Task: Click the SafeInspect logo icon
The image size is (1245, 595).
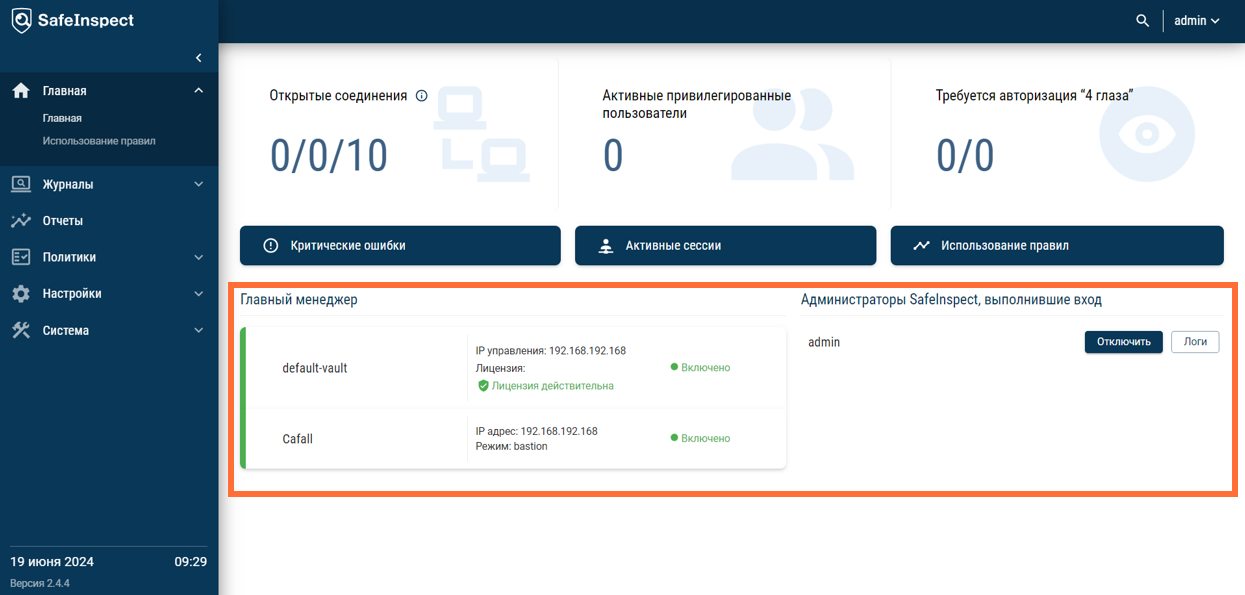Action: click(x=22, y=20)
